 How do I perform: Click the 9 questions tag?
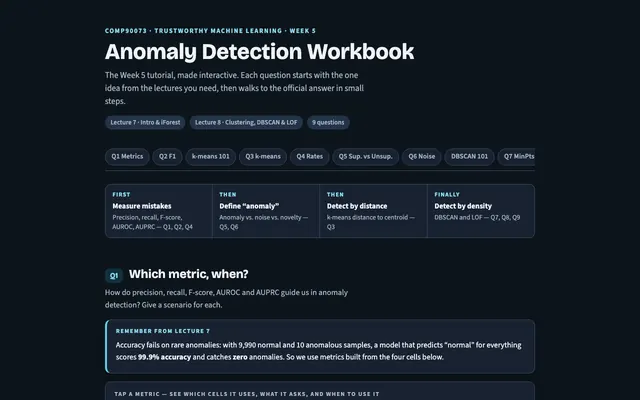point(328,122)
